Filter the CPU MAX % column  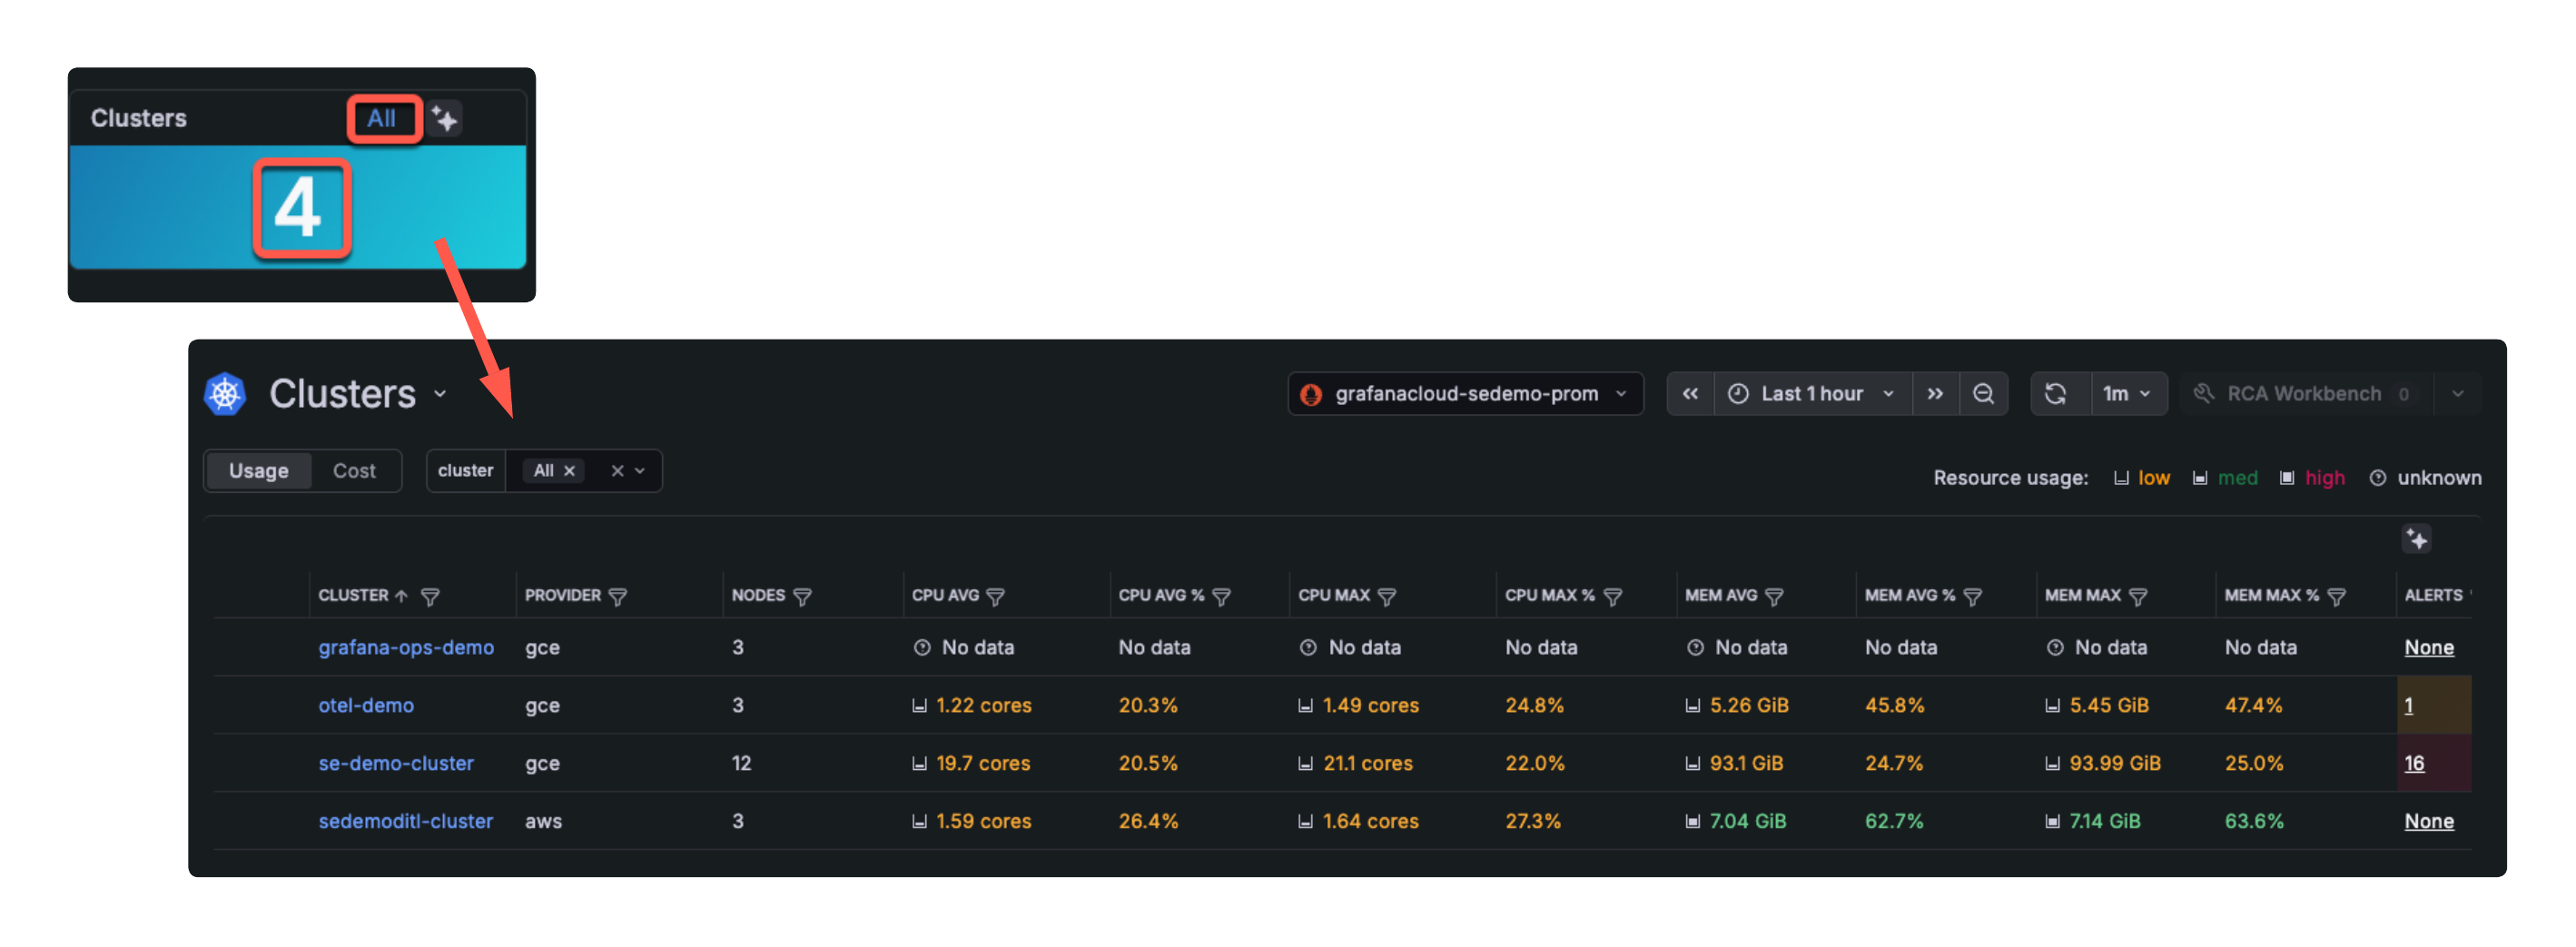pos(1612,596)
